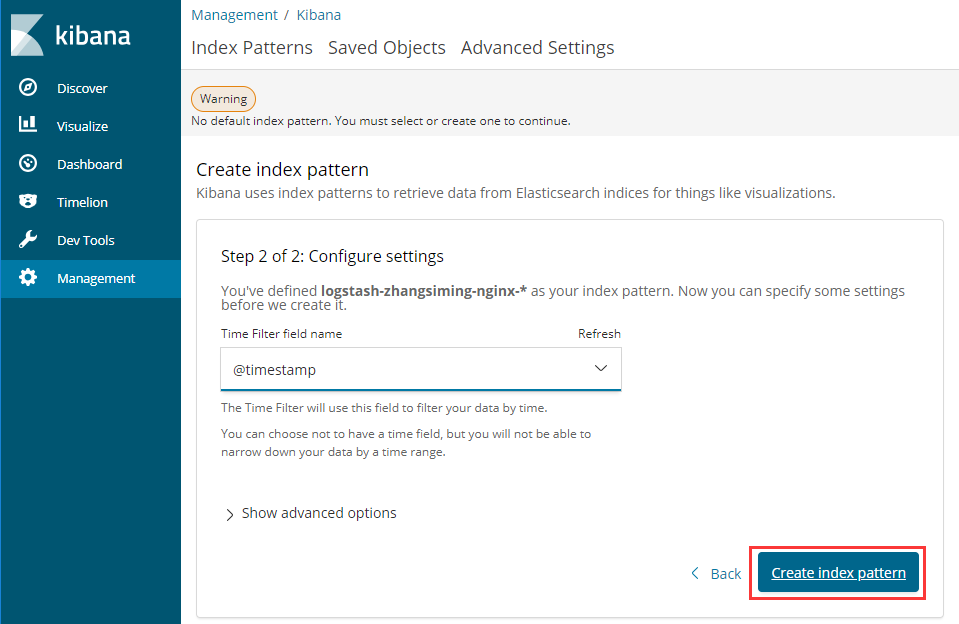Click the 'logstash-zhangsiming-nginx-*' pattern name
Viewport: 959px width, 624px height.
tap(423, 291)
